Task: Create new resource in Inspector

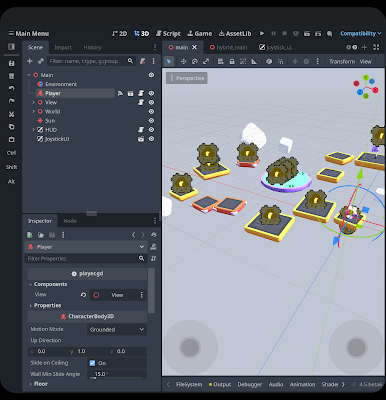Action: 30,235
